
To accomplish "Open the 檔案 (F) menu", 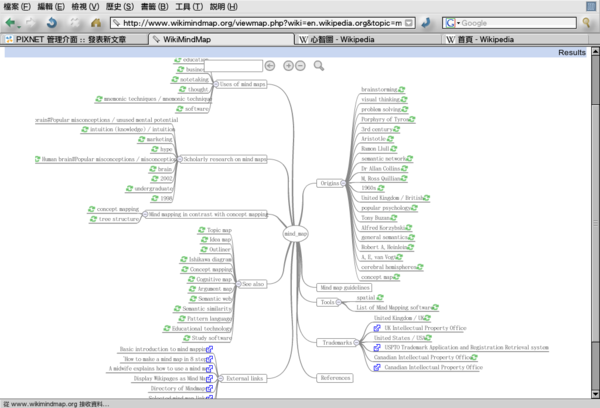I will point(17,7).
